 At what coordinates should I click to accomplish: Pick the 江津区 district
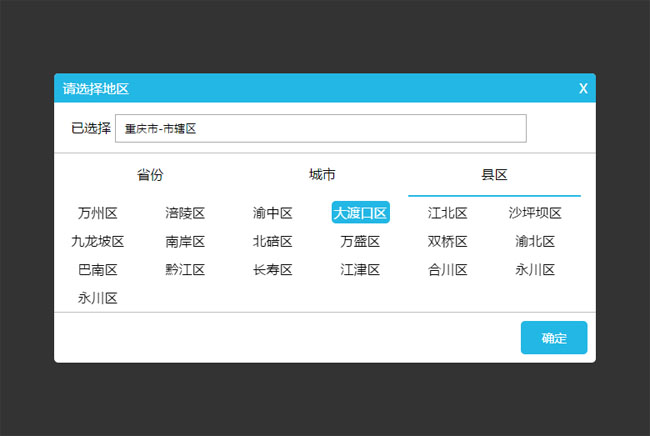click(x=360, y=269)
